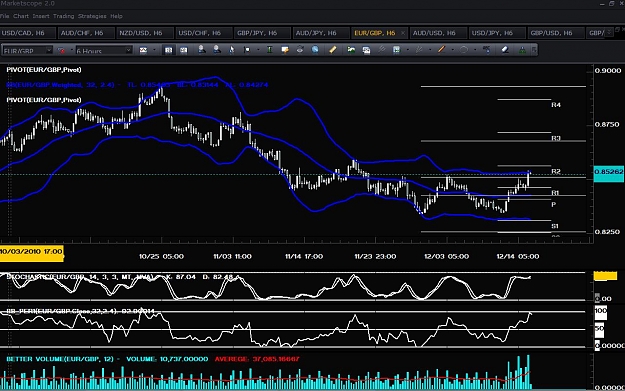Click the R4 pivot level label
This screenshot has width=625, height=391.
pos(556,104)
